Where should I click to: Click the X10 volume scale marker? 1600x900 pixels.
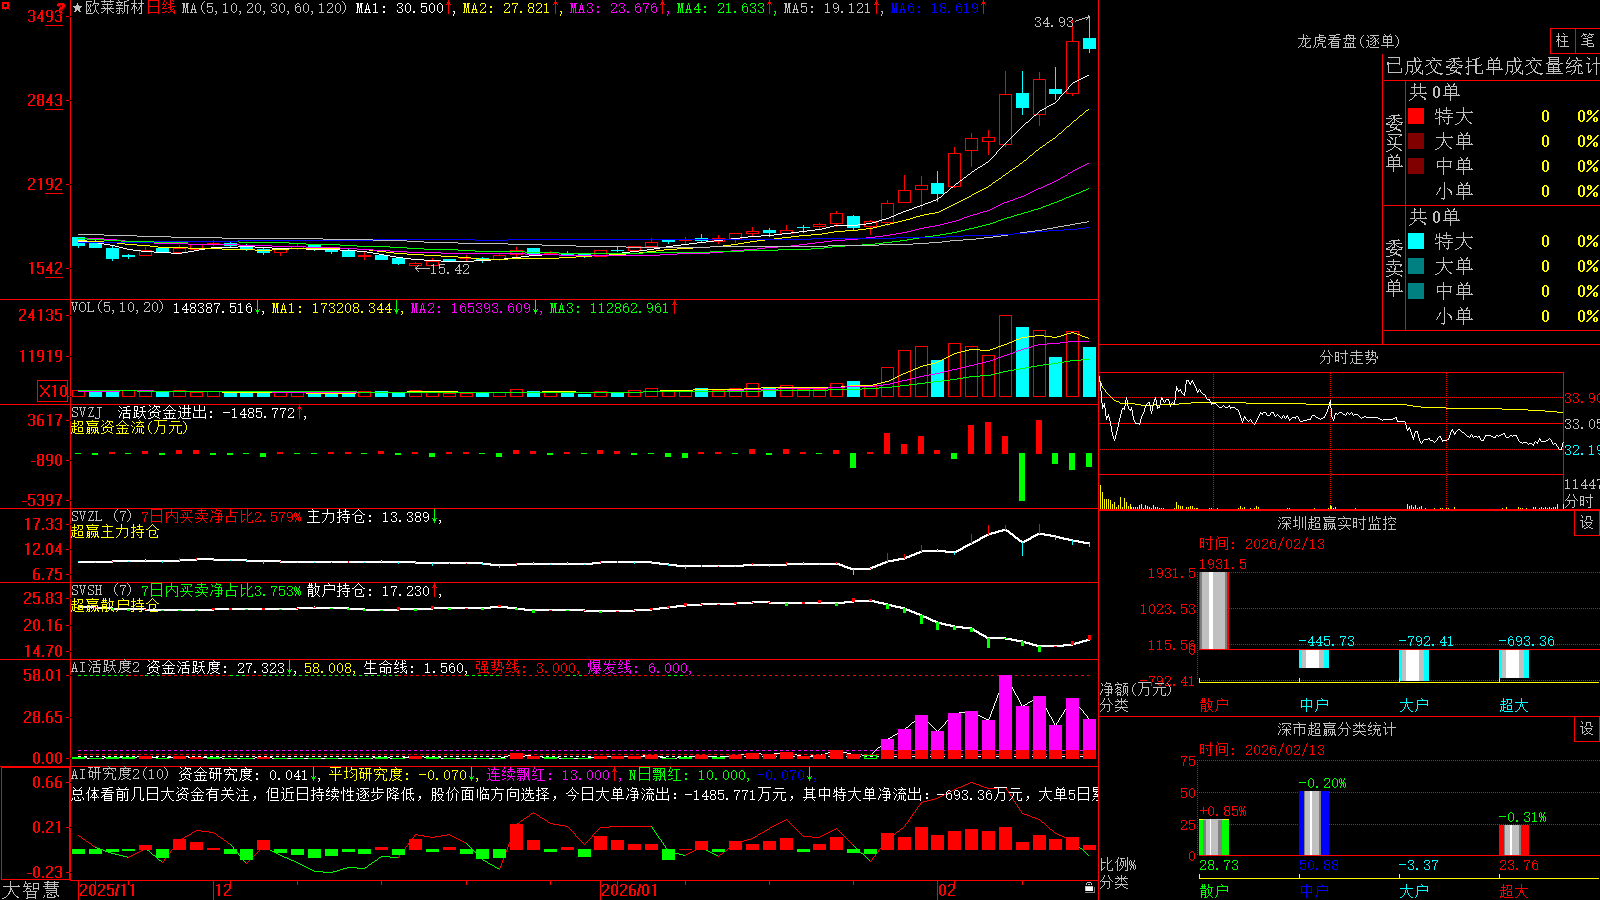click(x=53, y=391)
